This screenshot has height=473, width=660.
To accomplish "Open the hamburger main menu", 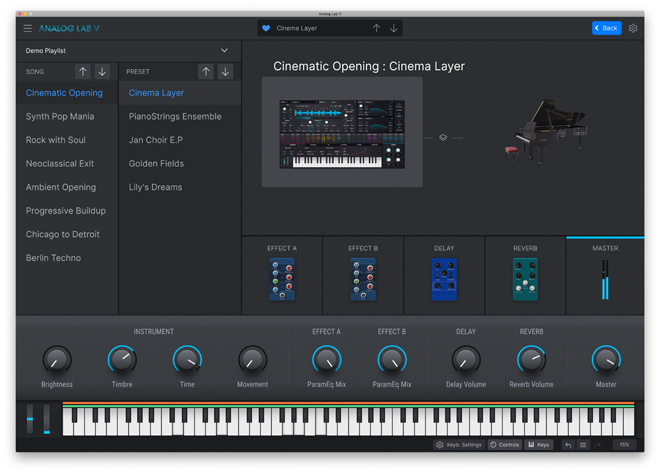I will click(x=28, y=28).
